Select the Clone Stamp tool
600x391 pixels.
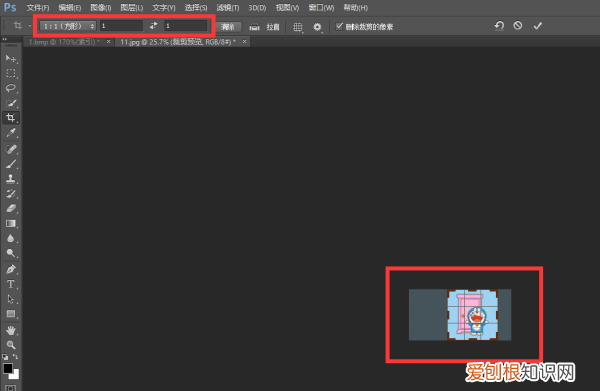coord(11,179)
